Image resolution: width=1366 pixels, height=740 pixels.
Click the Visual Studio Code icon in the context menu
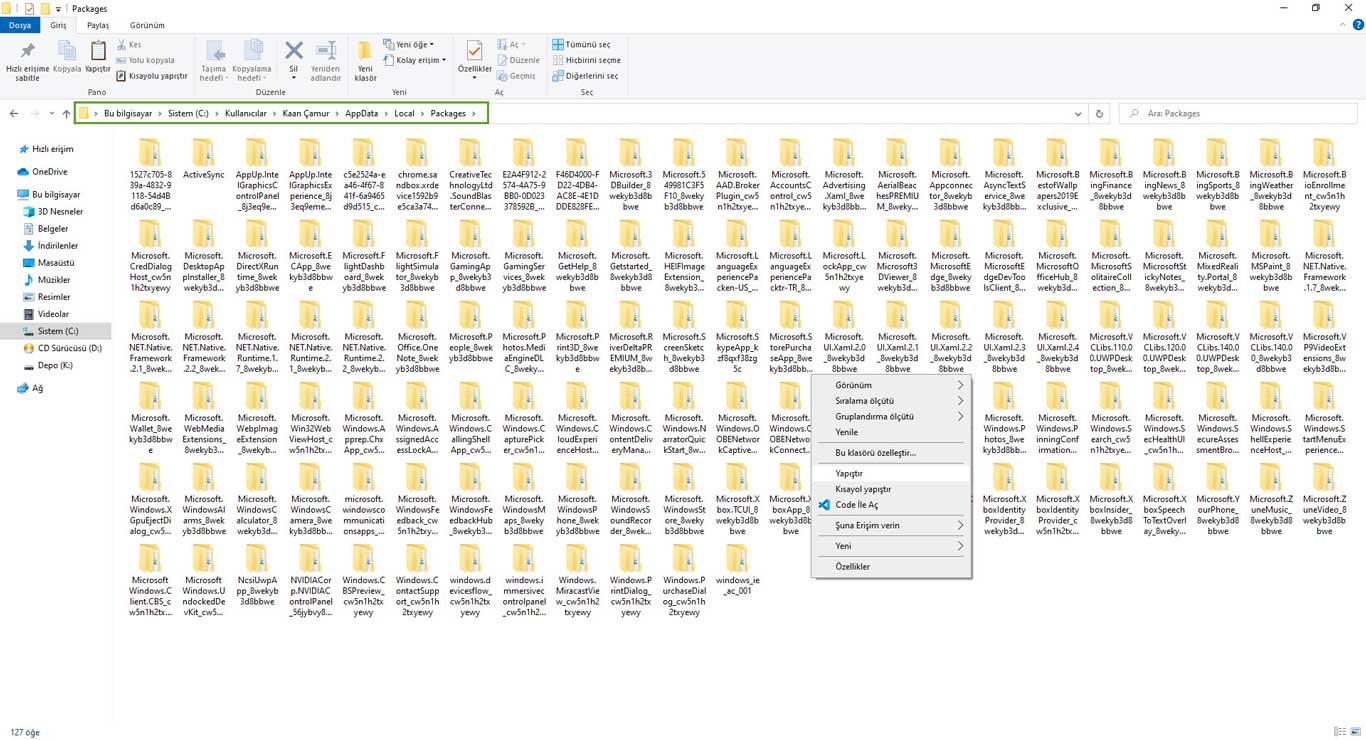coord(824,505)
